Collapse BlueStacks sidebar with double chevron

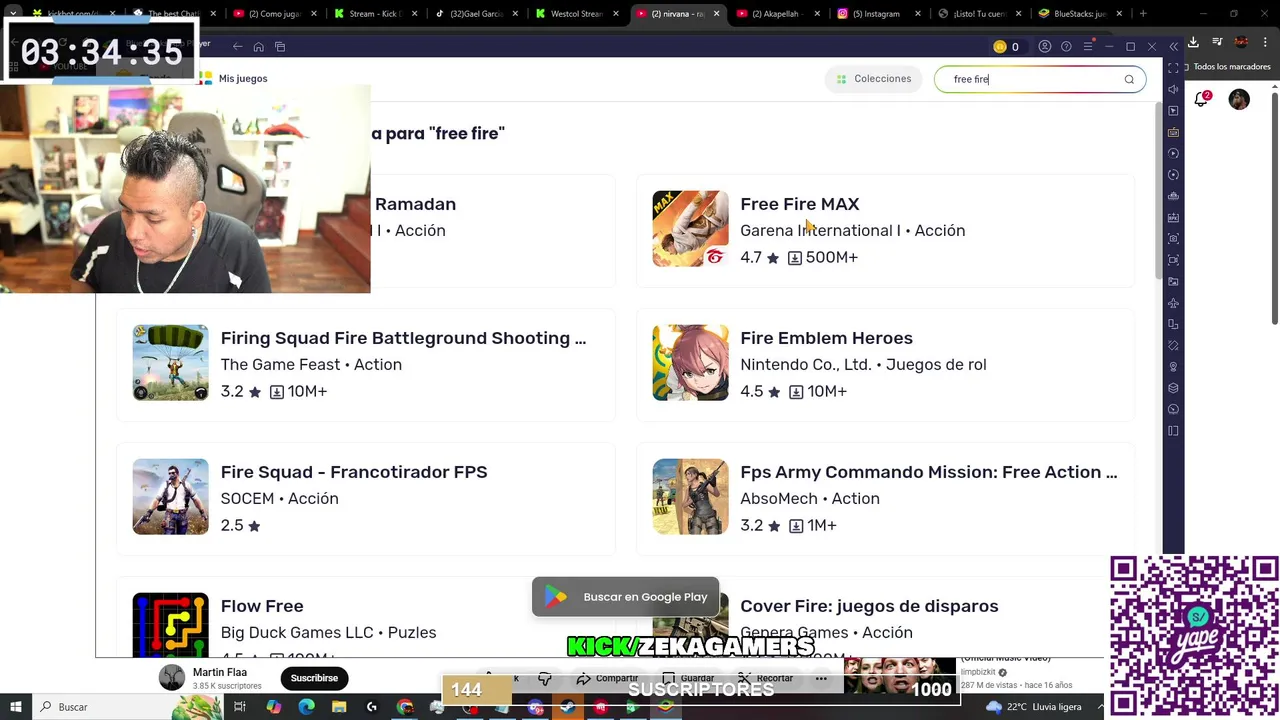(1174, 47)
